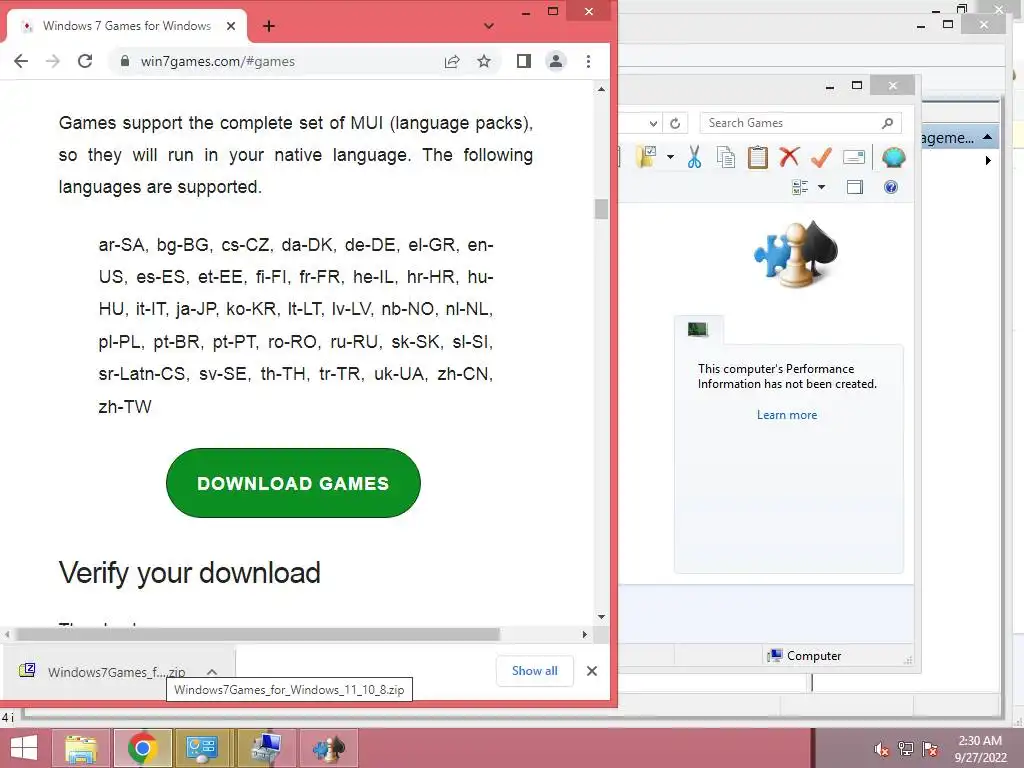Refresh the Games explorer window
Image resolution: width=1024 pixels, height=768 pixels.
(675, 123)
